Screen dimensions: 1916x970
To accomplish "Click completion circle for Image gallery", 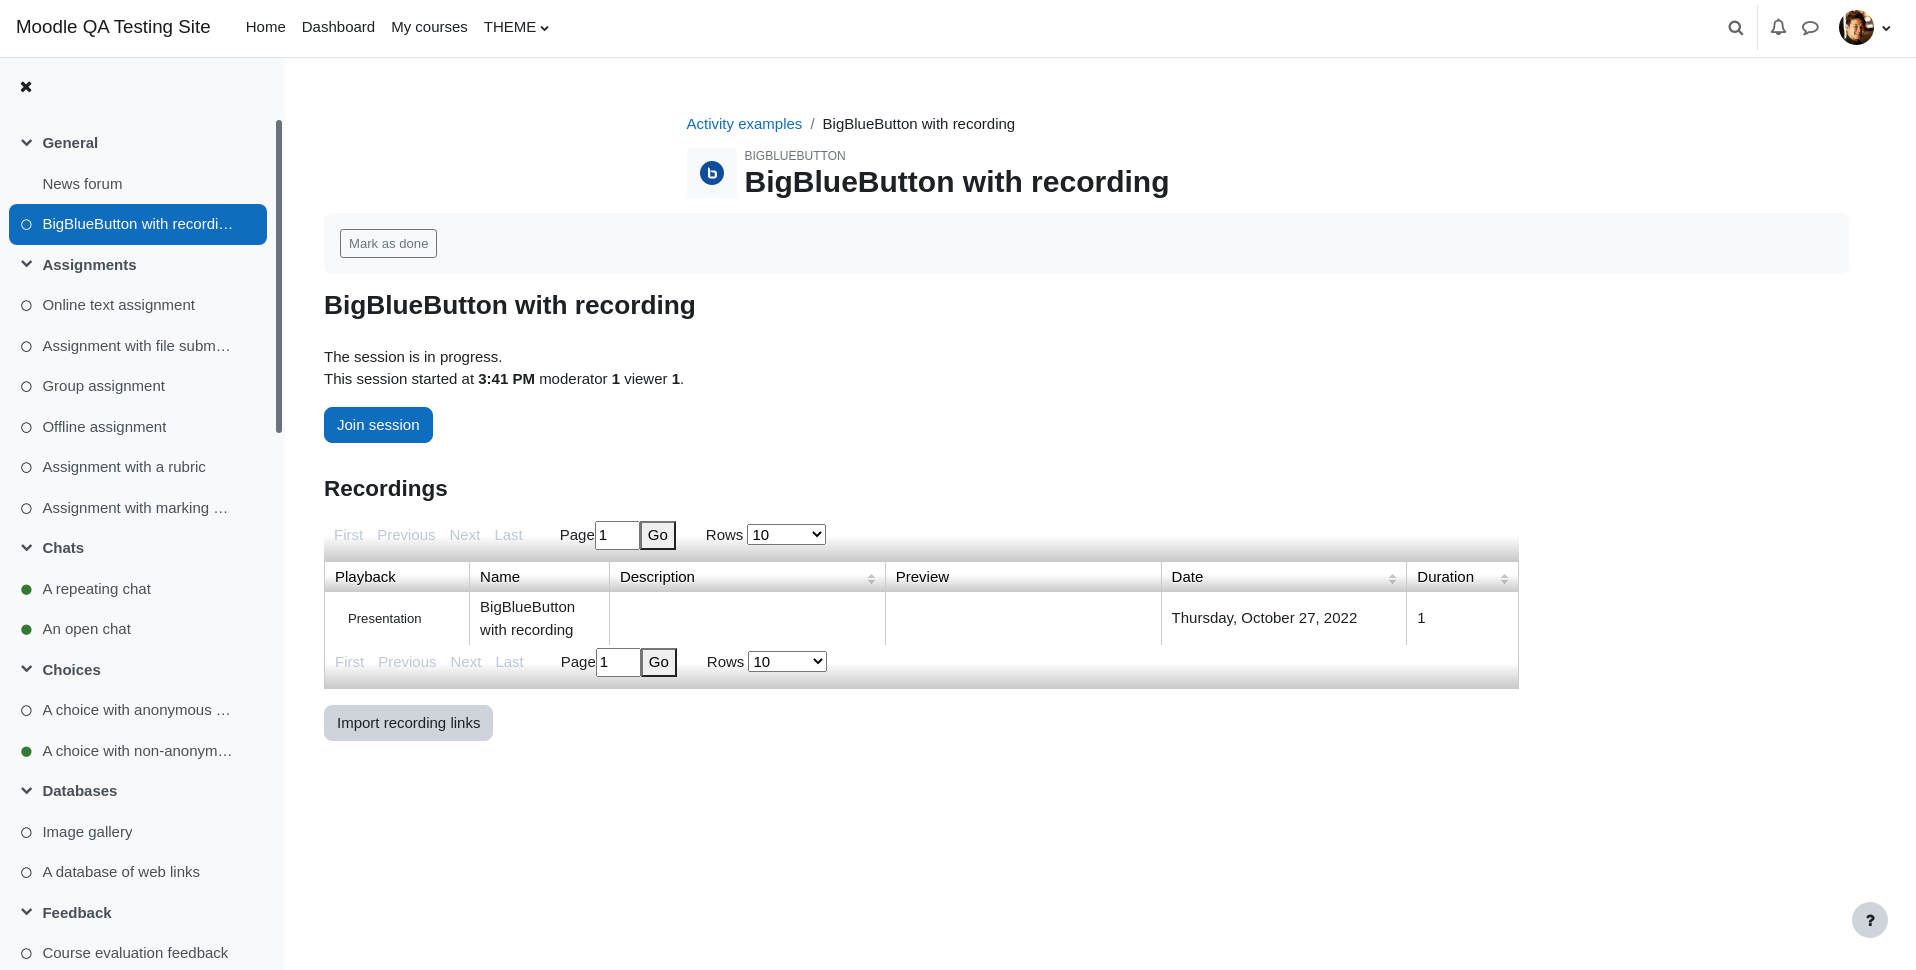I will (x=27, y=833).
